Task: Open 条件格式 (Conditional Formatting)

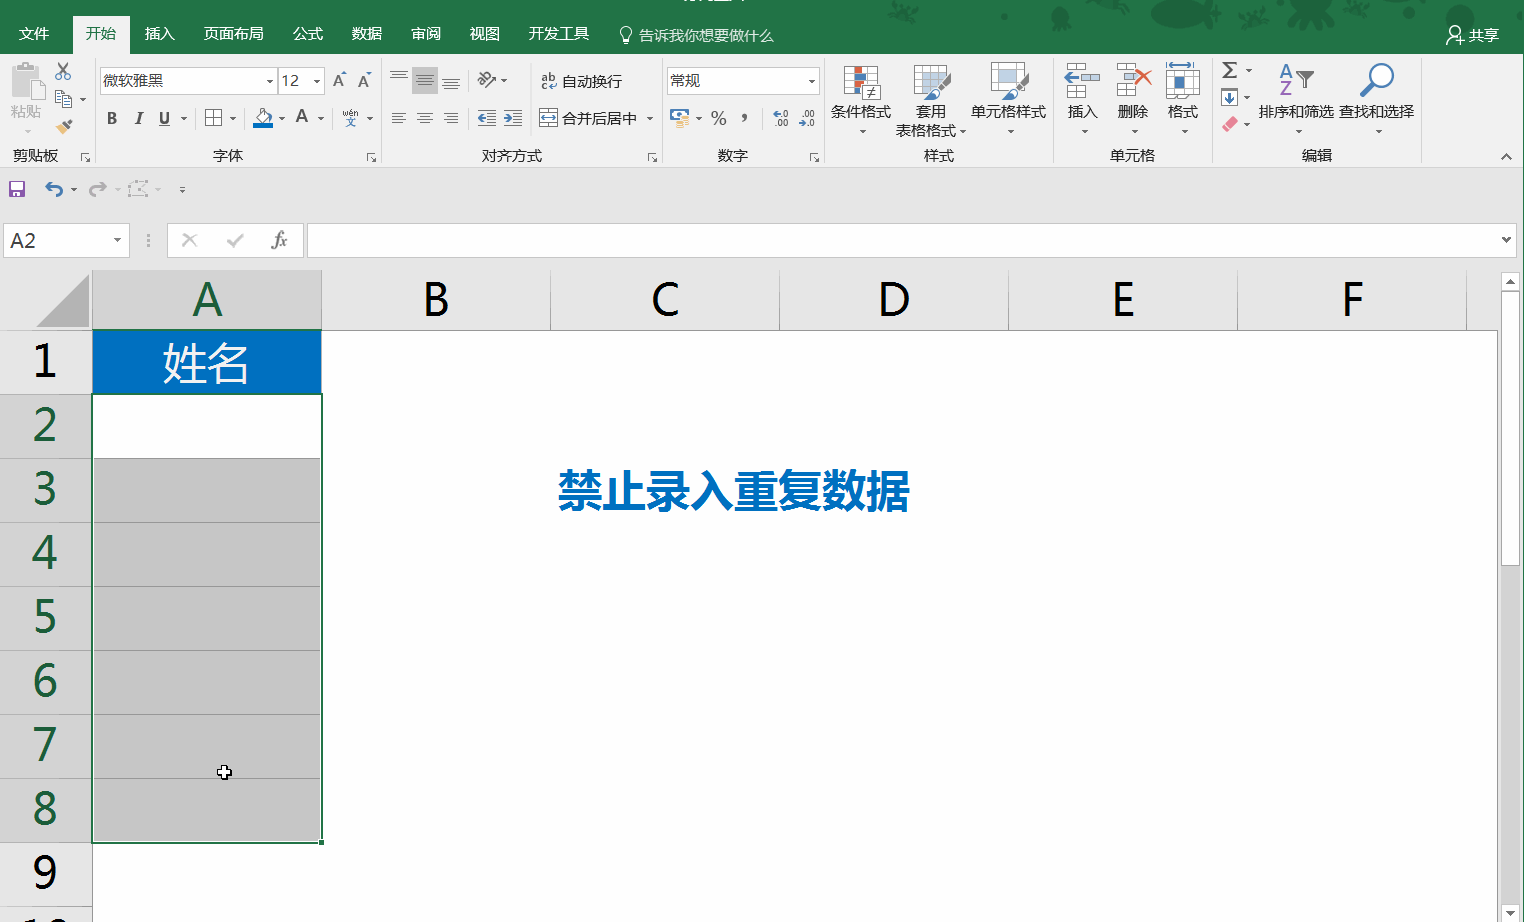Action: [x=860, y=97]
